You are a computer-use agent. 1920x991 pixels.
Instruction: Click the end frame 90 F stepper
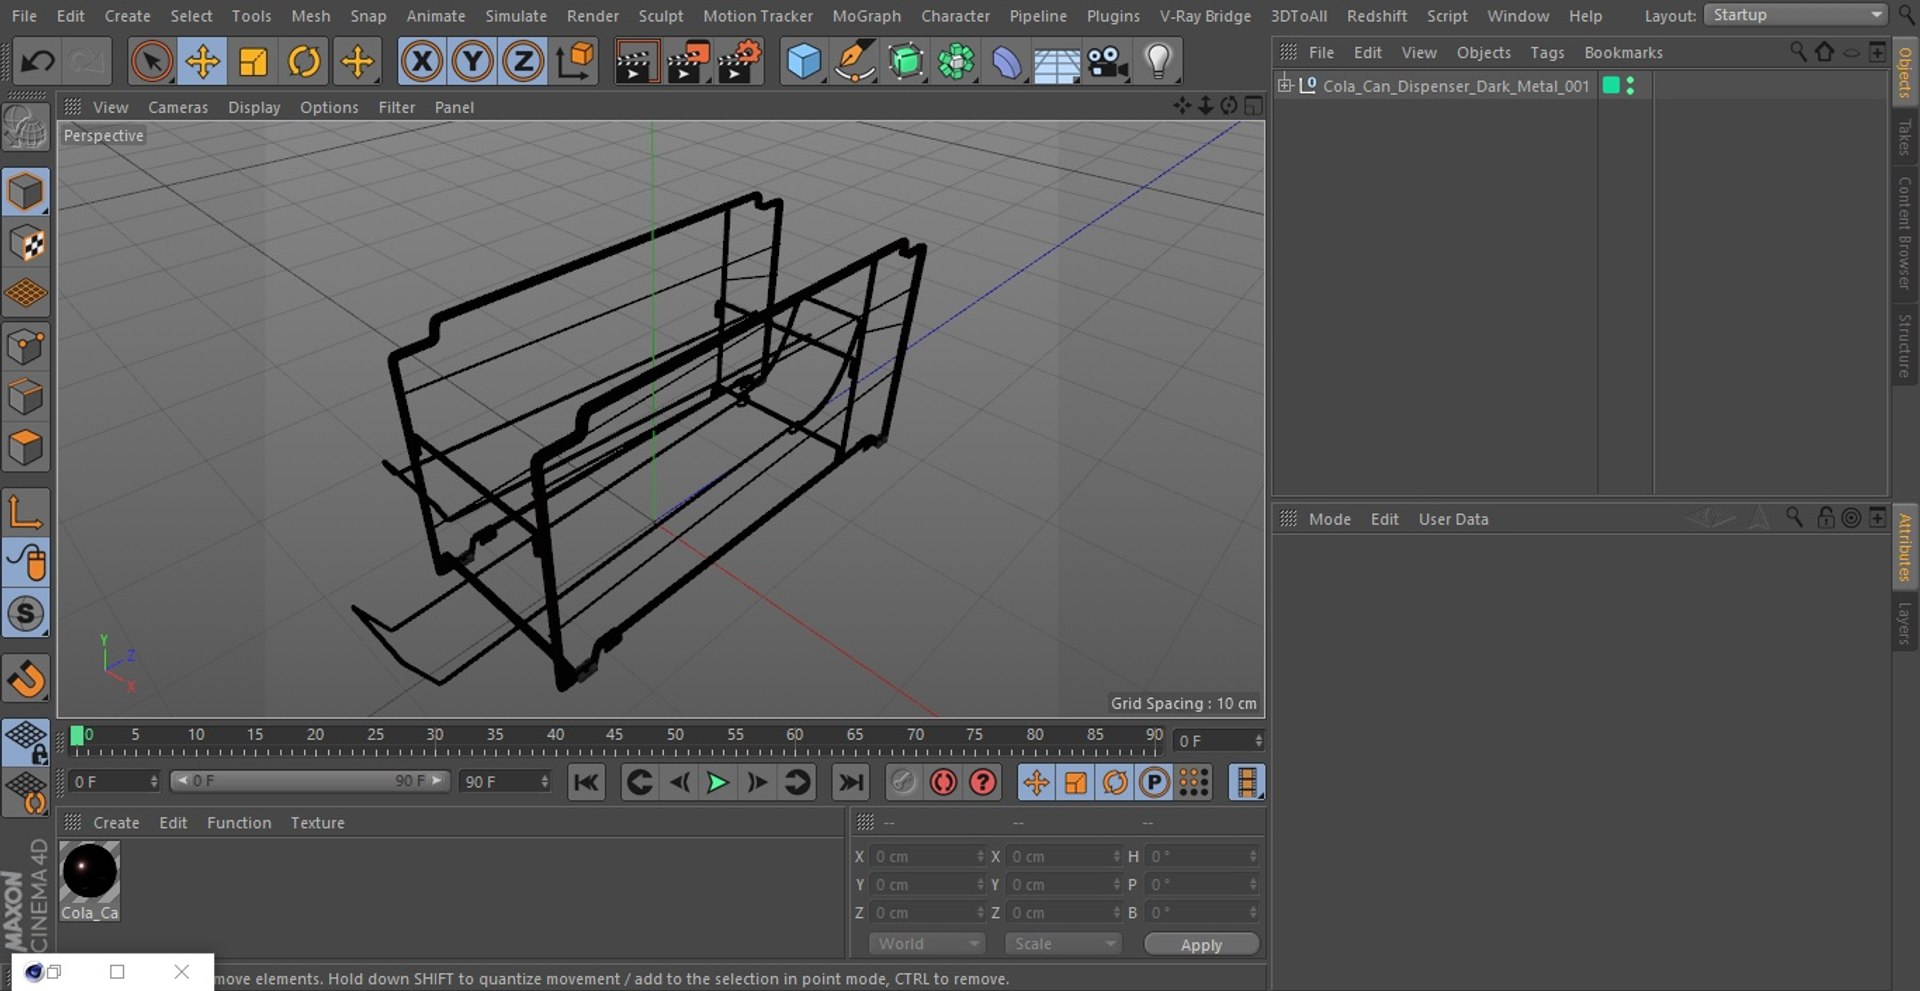click(x=544, y=782)
